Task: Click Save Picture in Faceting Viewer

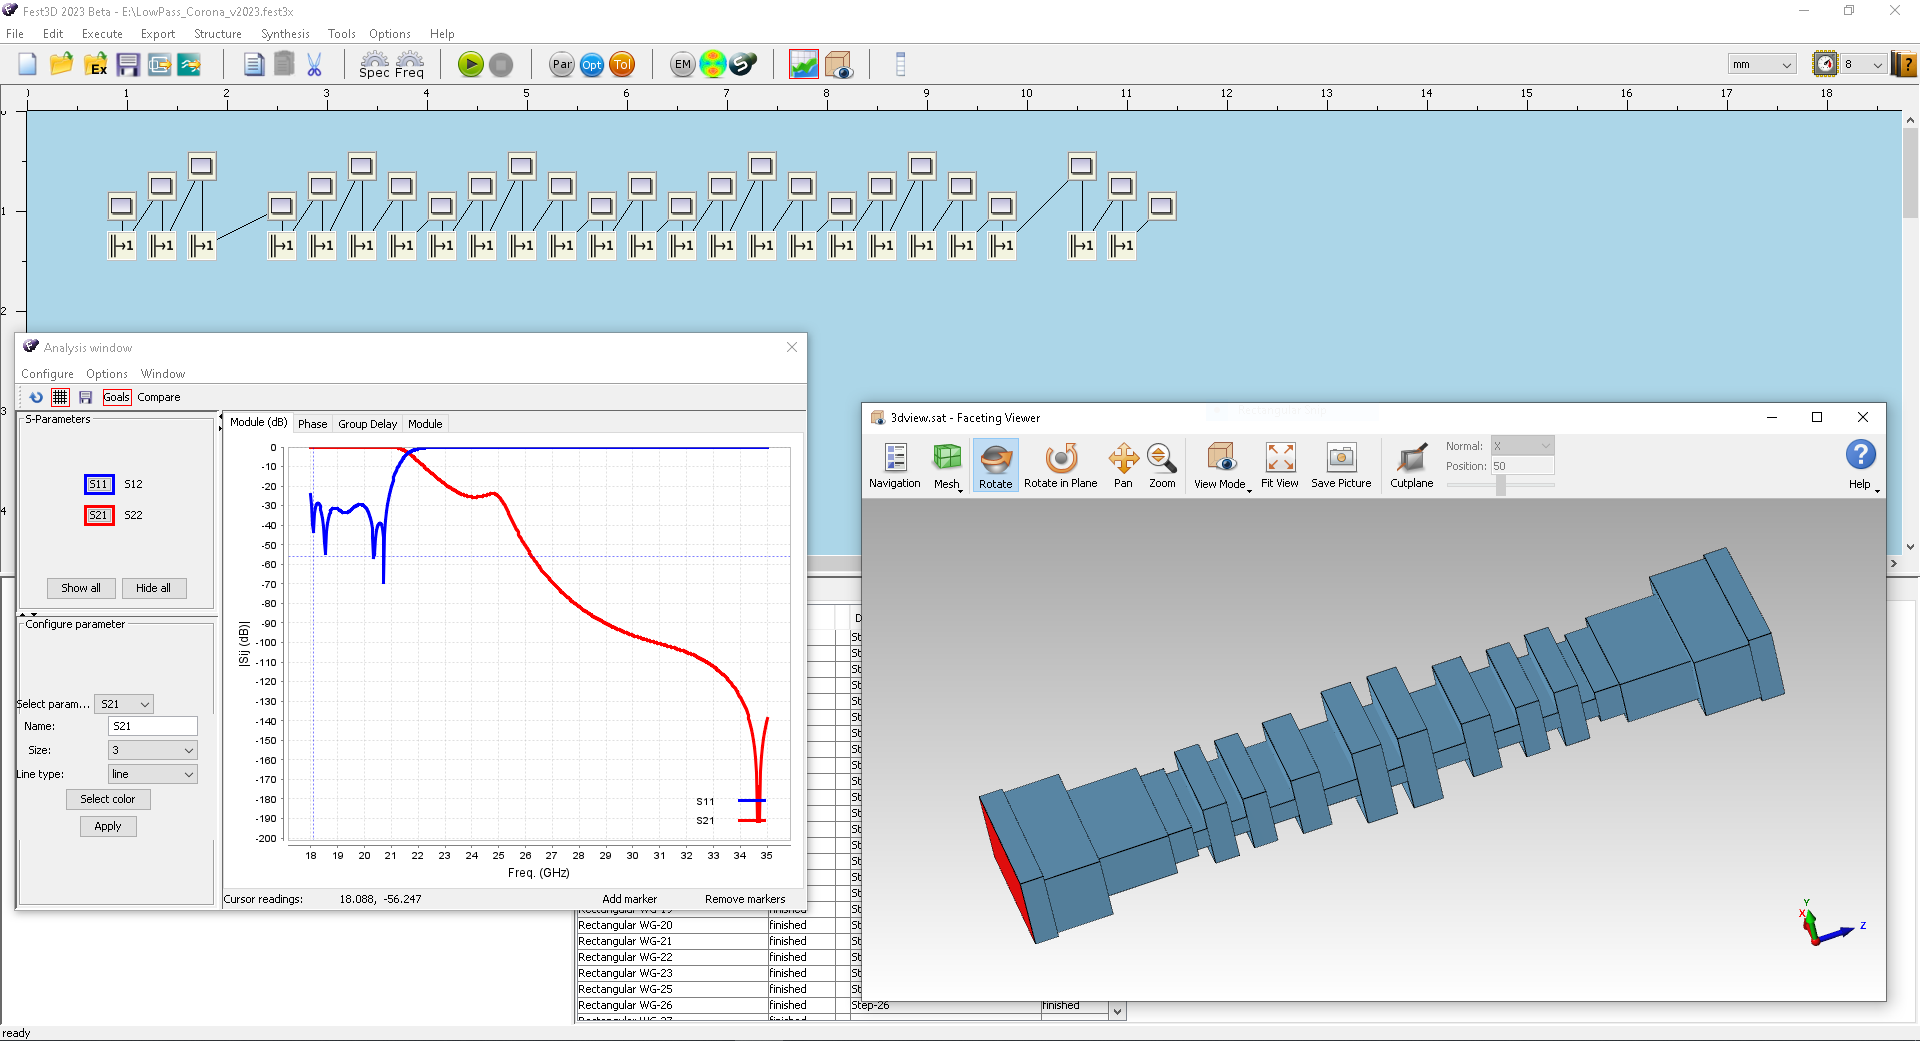Action: [x=1340, y=463]
